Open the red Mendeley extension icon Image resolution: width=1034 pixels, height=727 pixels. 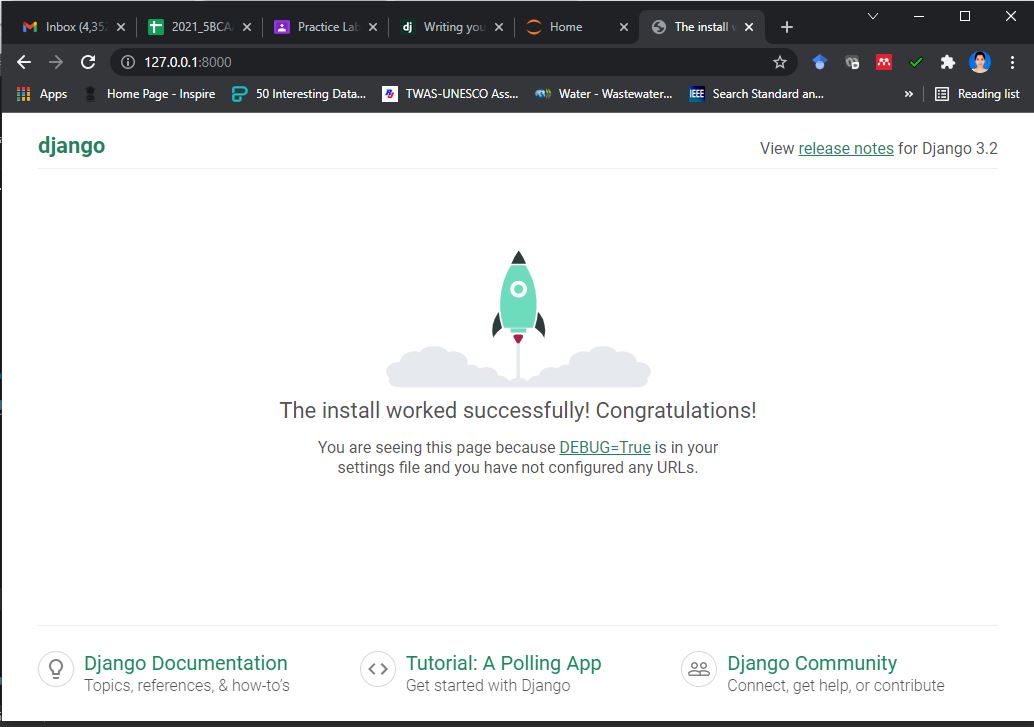884,62
